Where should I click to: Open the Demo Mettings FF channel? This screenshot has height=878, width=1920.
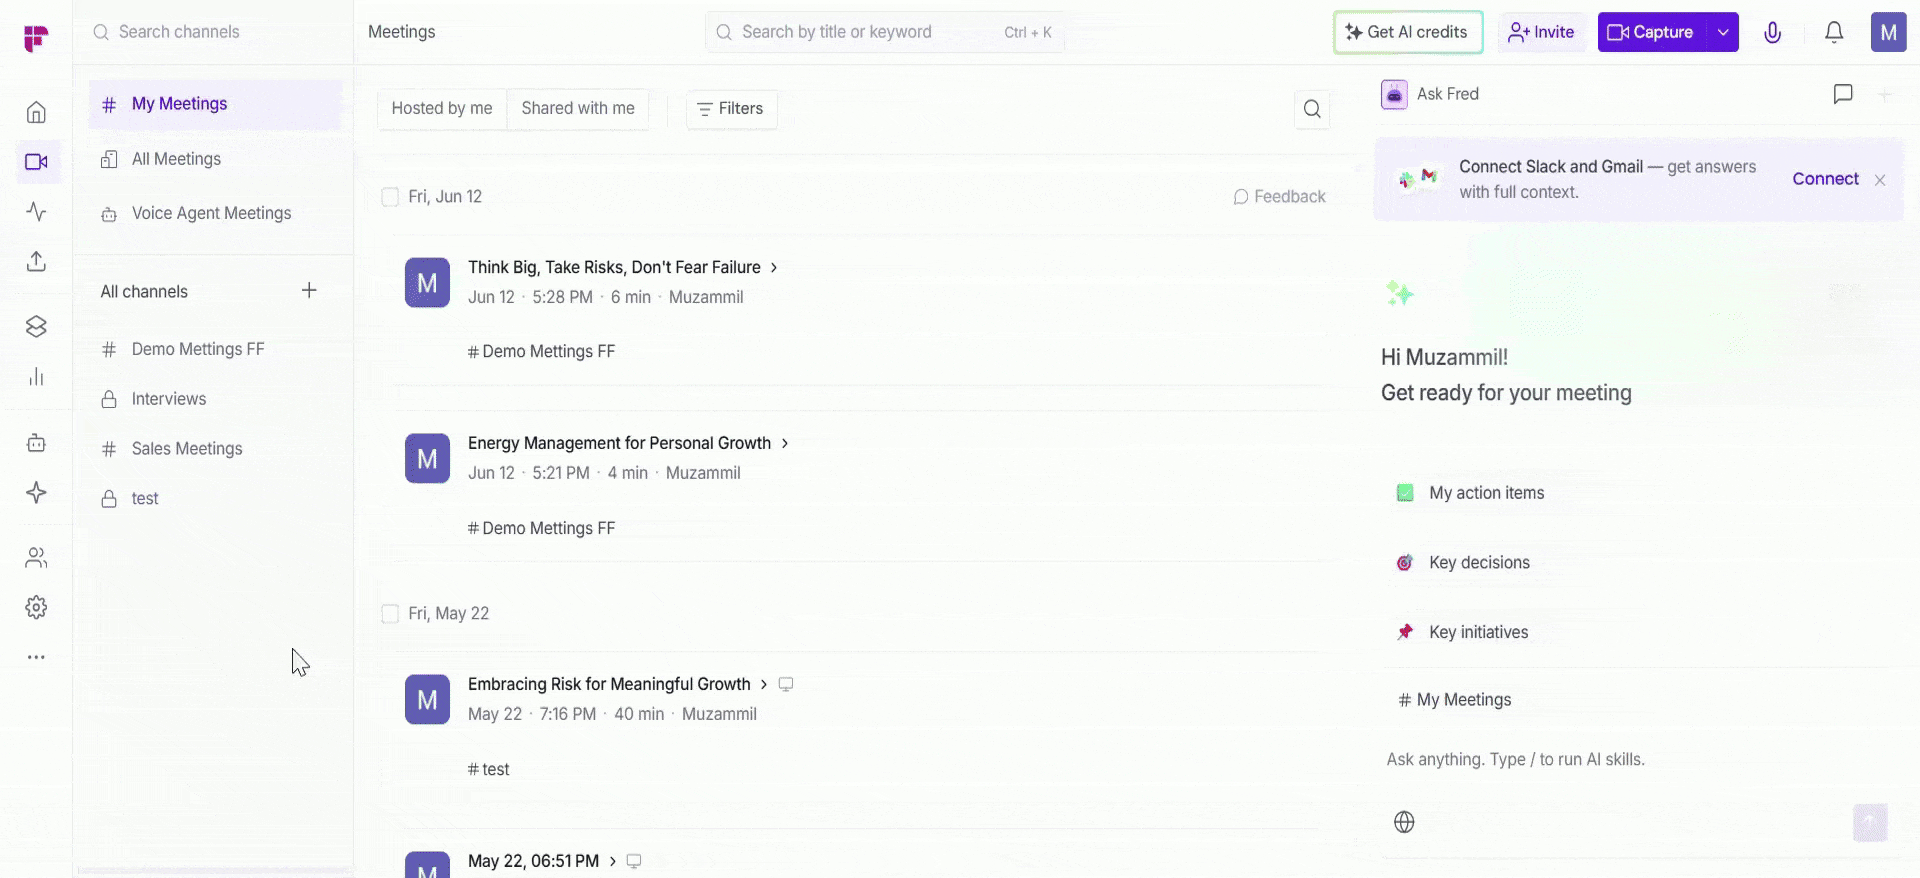pos(215,349)
